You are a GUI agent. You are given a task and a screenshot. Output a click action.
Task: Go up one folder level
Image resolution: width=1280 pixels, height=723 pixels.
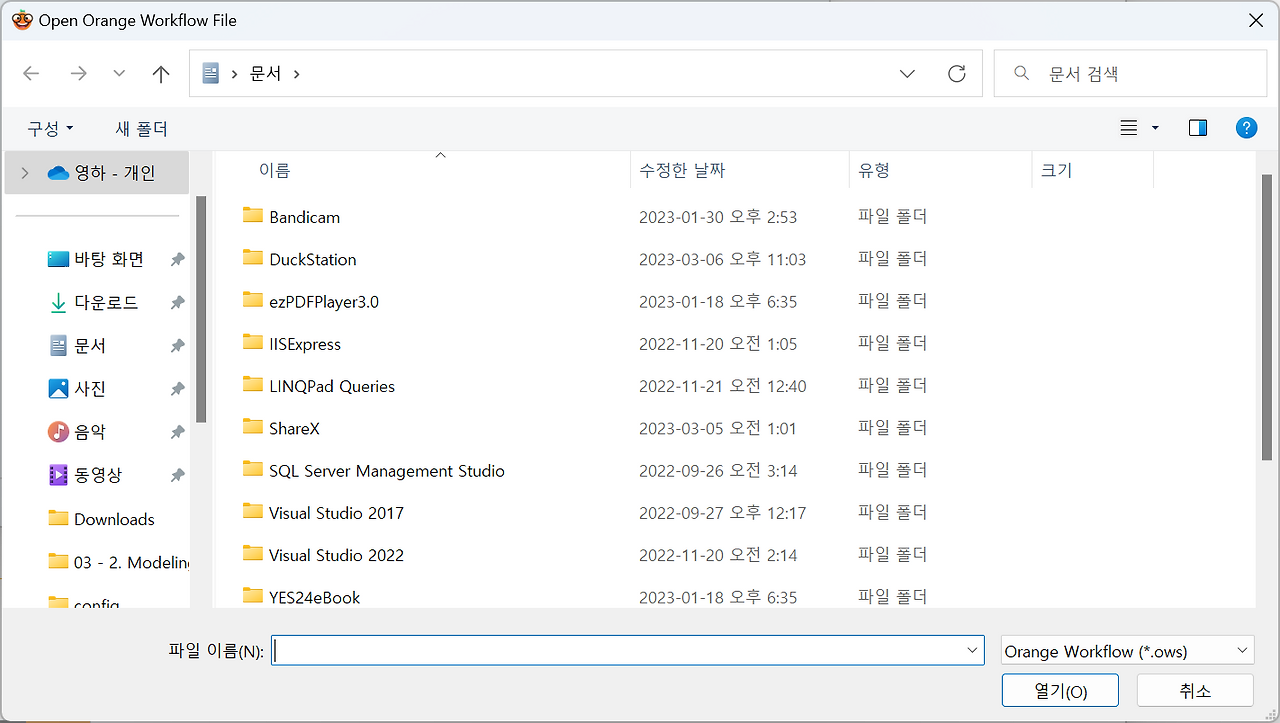161,73
